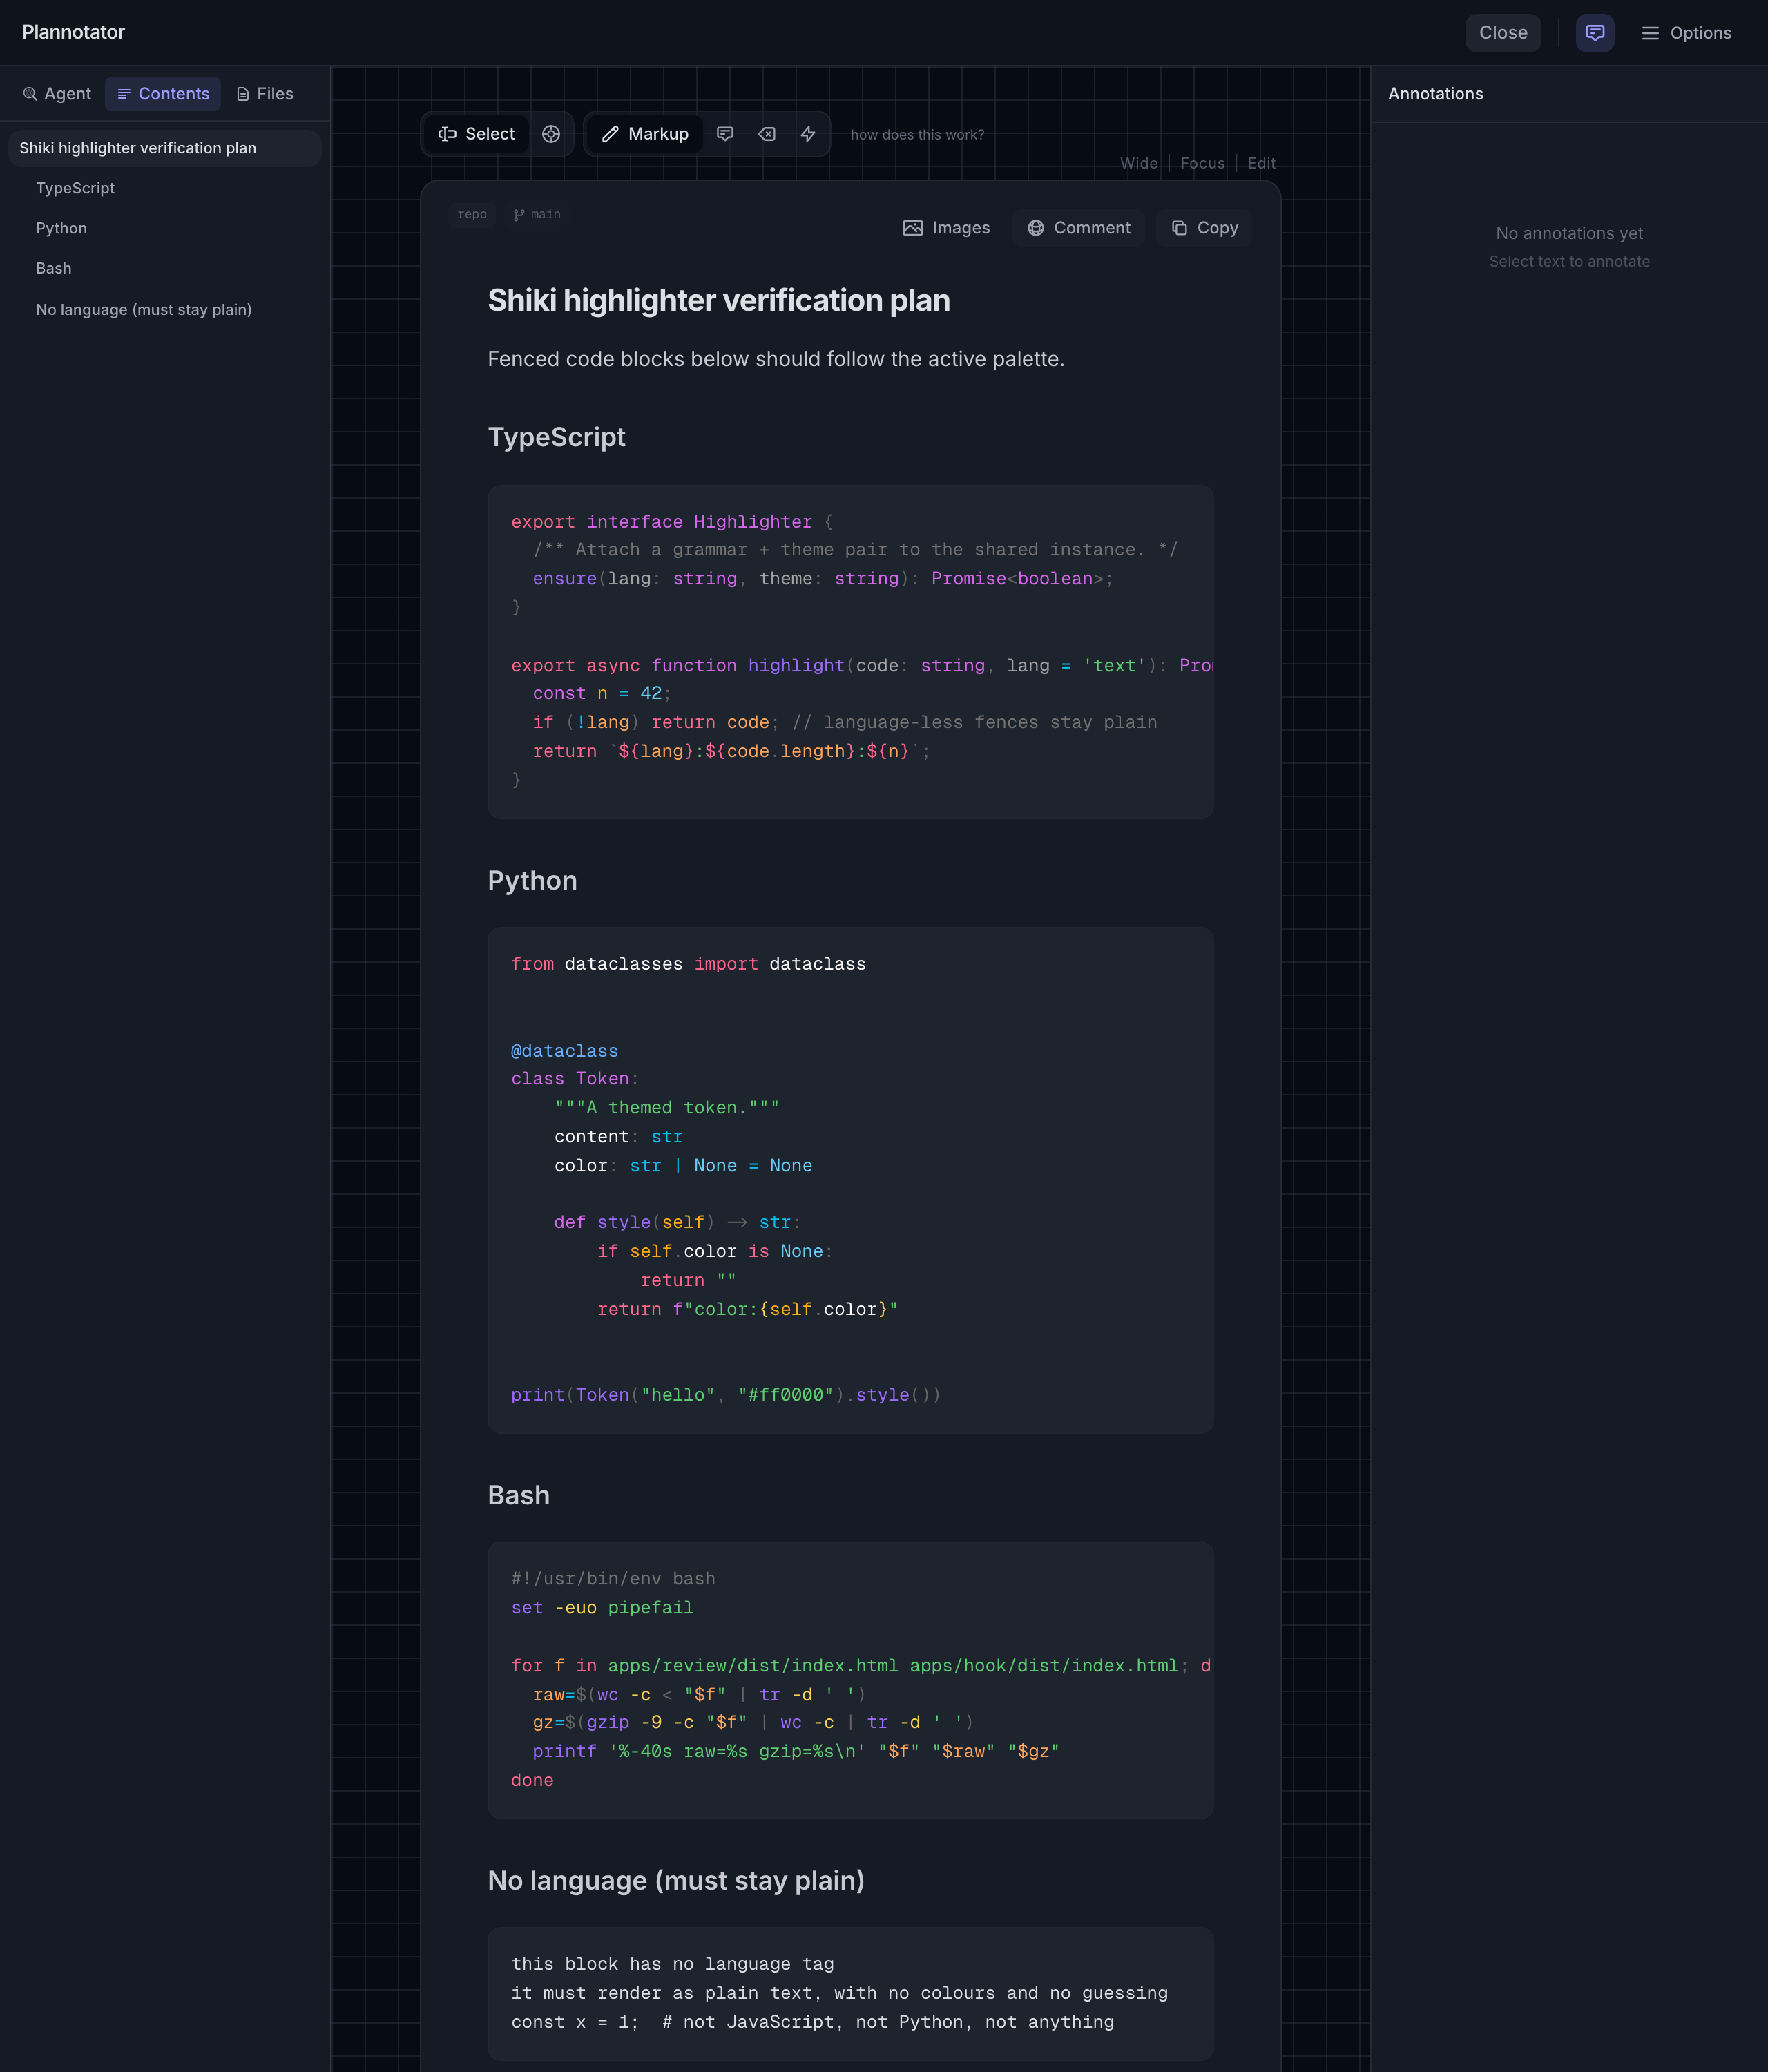Image resolution: width=1768 pixels, height=2072 pixels.
Task: Jump to 'Shiki highlighter verification plan' in contents
Action: coord(165,148)
